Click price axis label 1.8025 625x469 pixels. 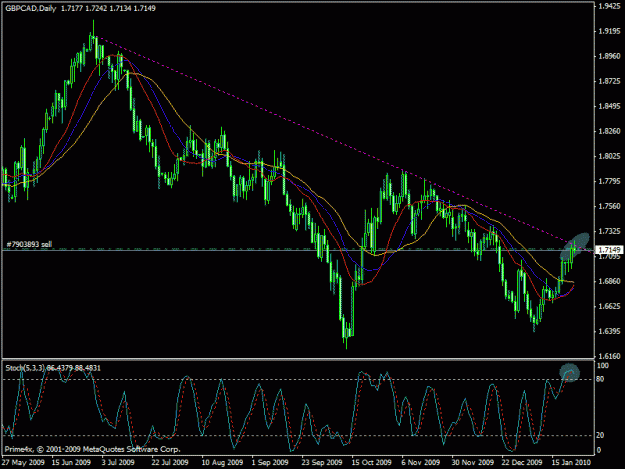pyautogui.click(x=609, y=156)
